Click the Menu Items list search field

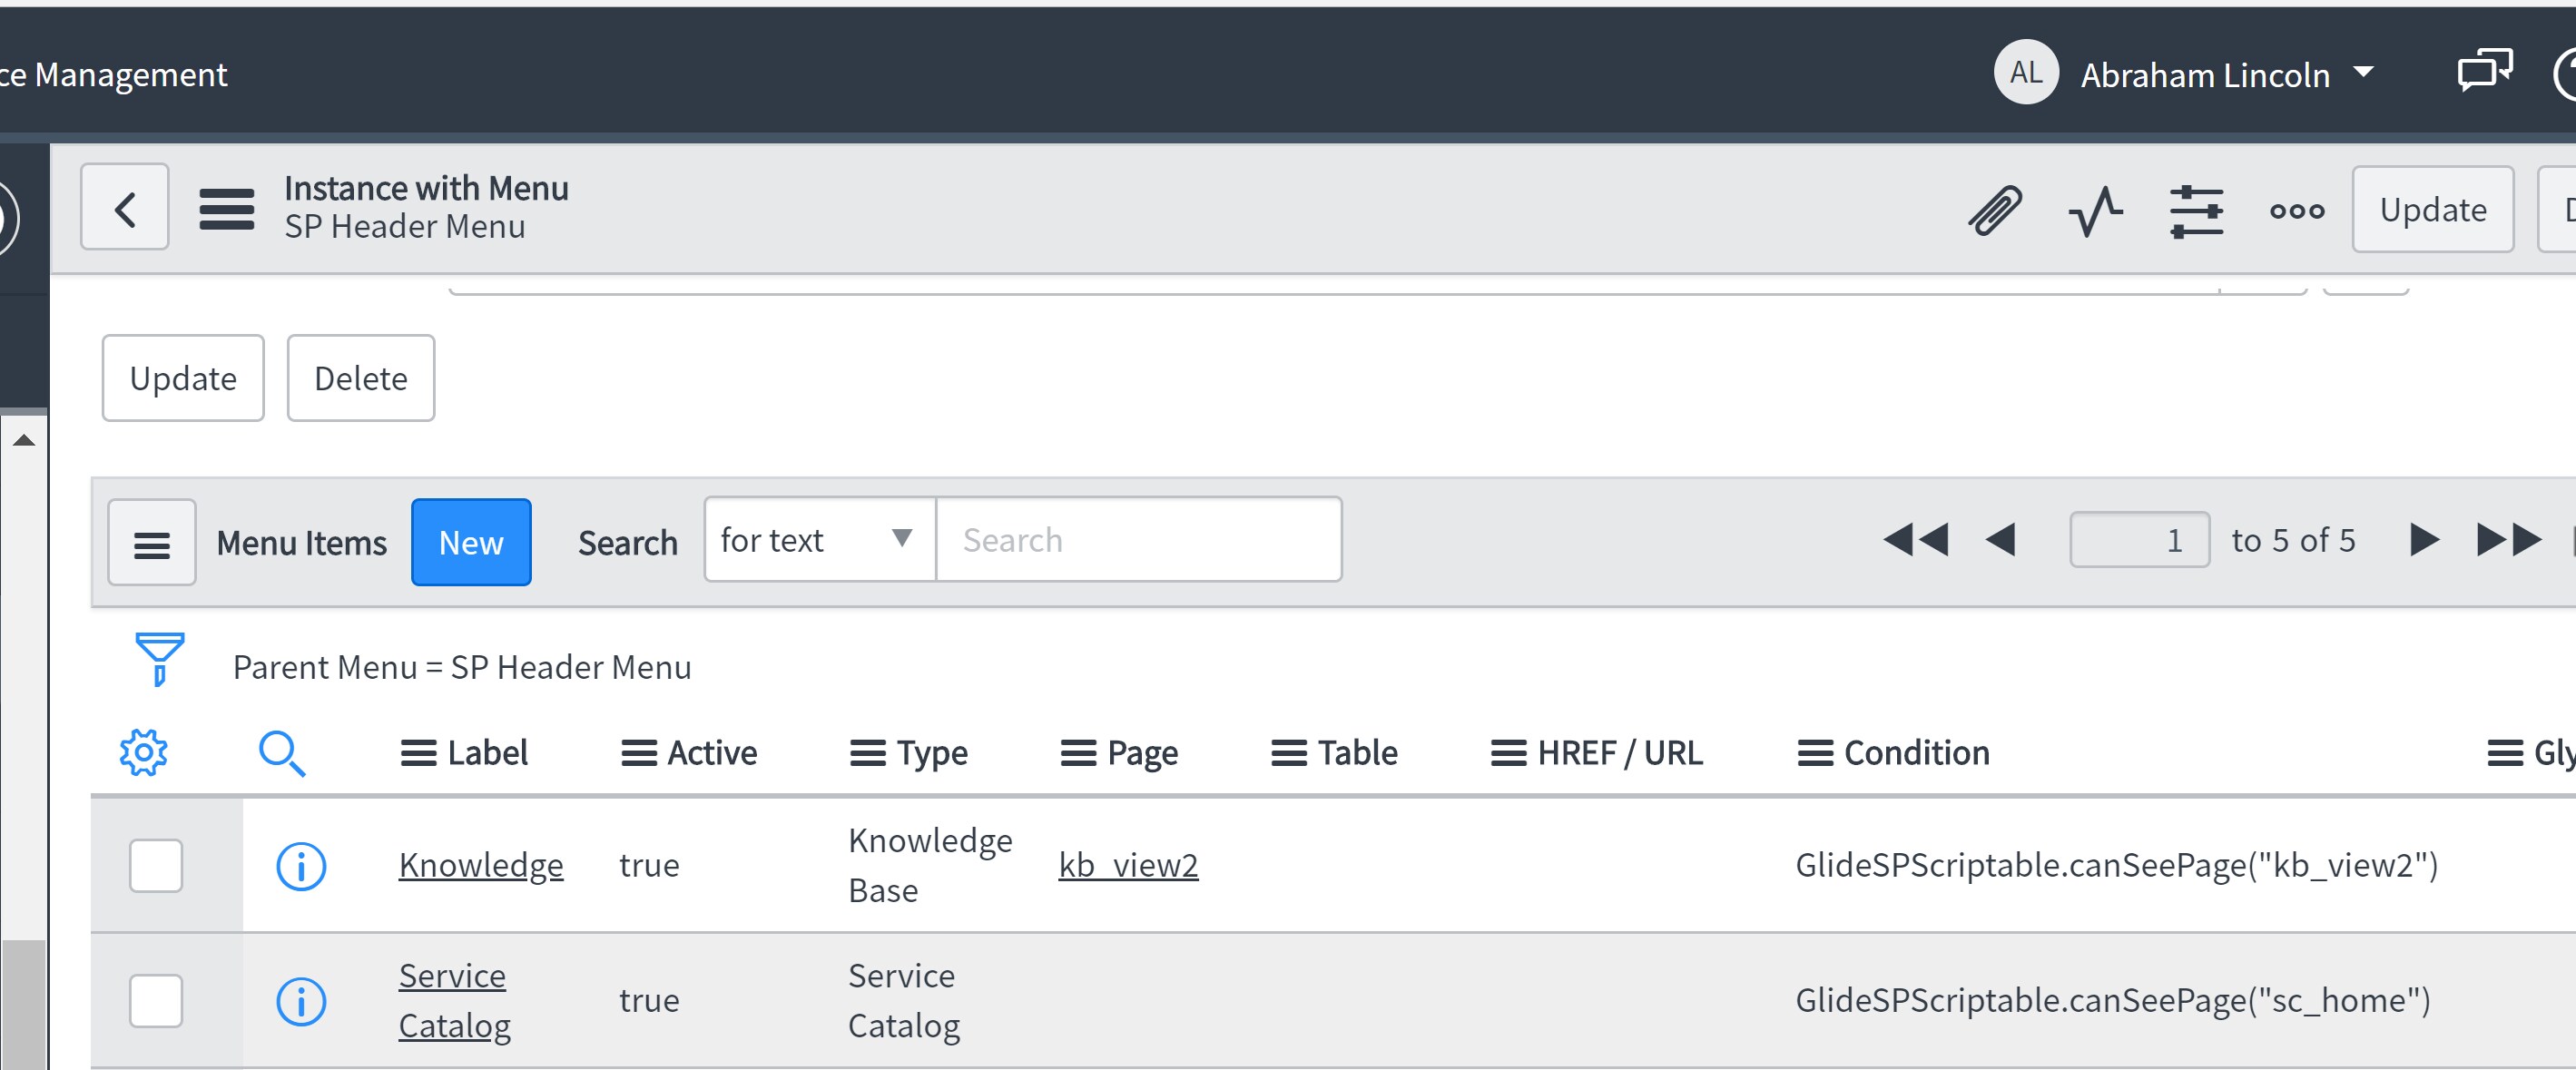pos(1139,540)
